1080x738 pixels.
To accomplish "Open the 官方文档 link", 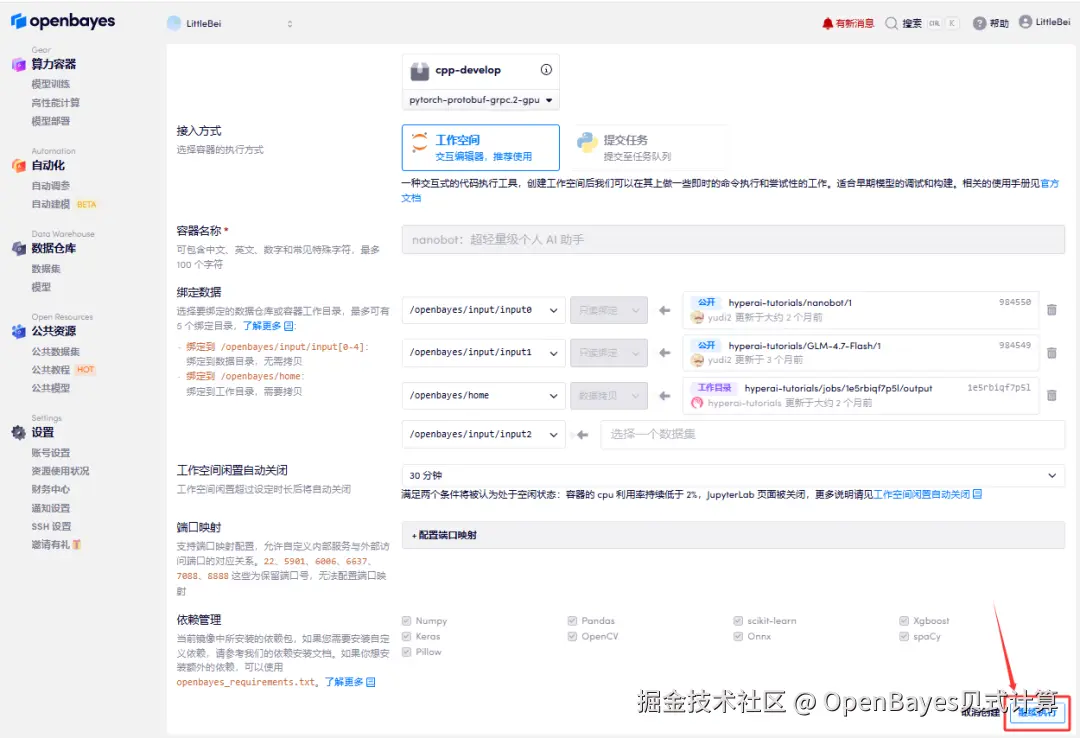I will point(1050,183).
